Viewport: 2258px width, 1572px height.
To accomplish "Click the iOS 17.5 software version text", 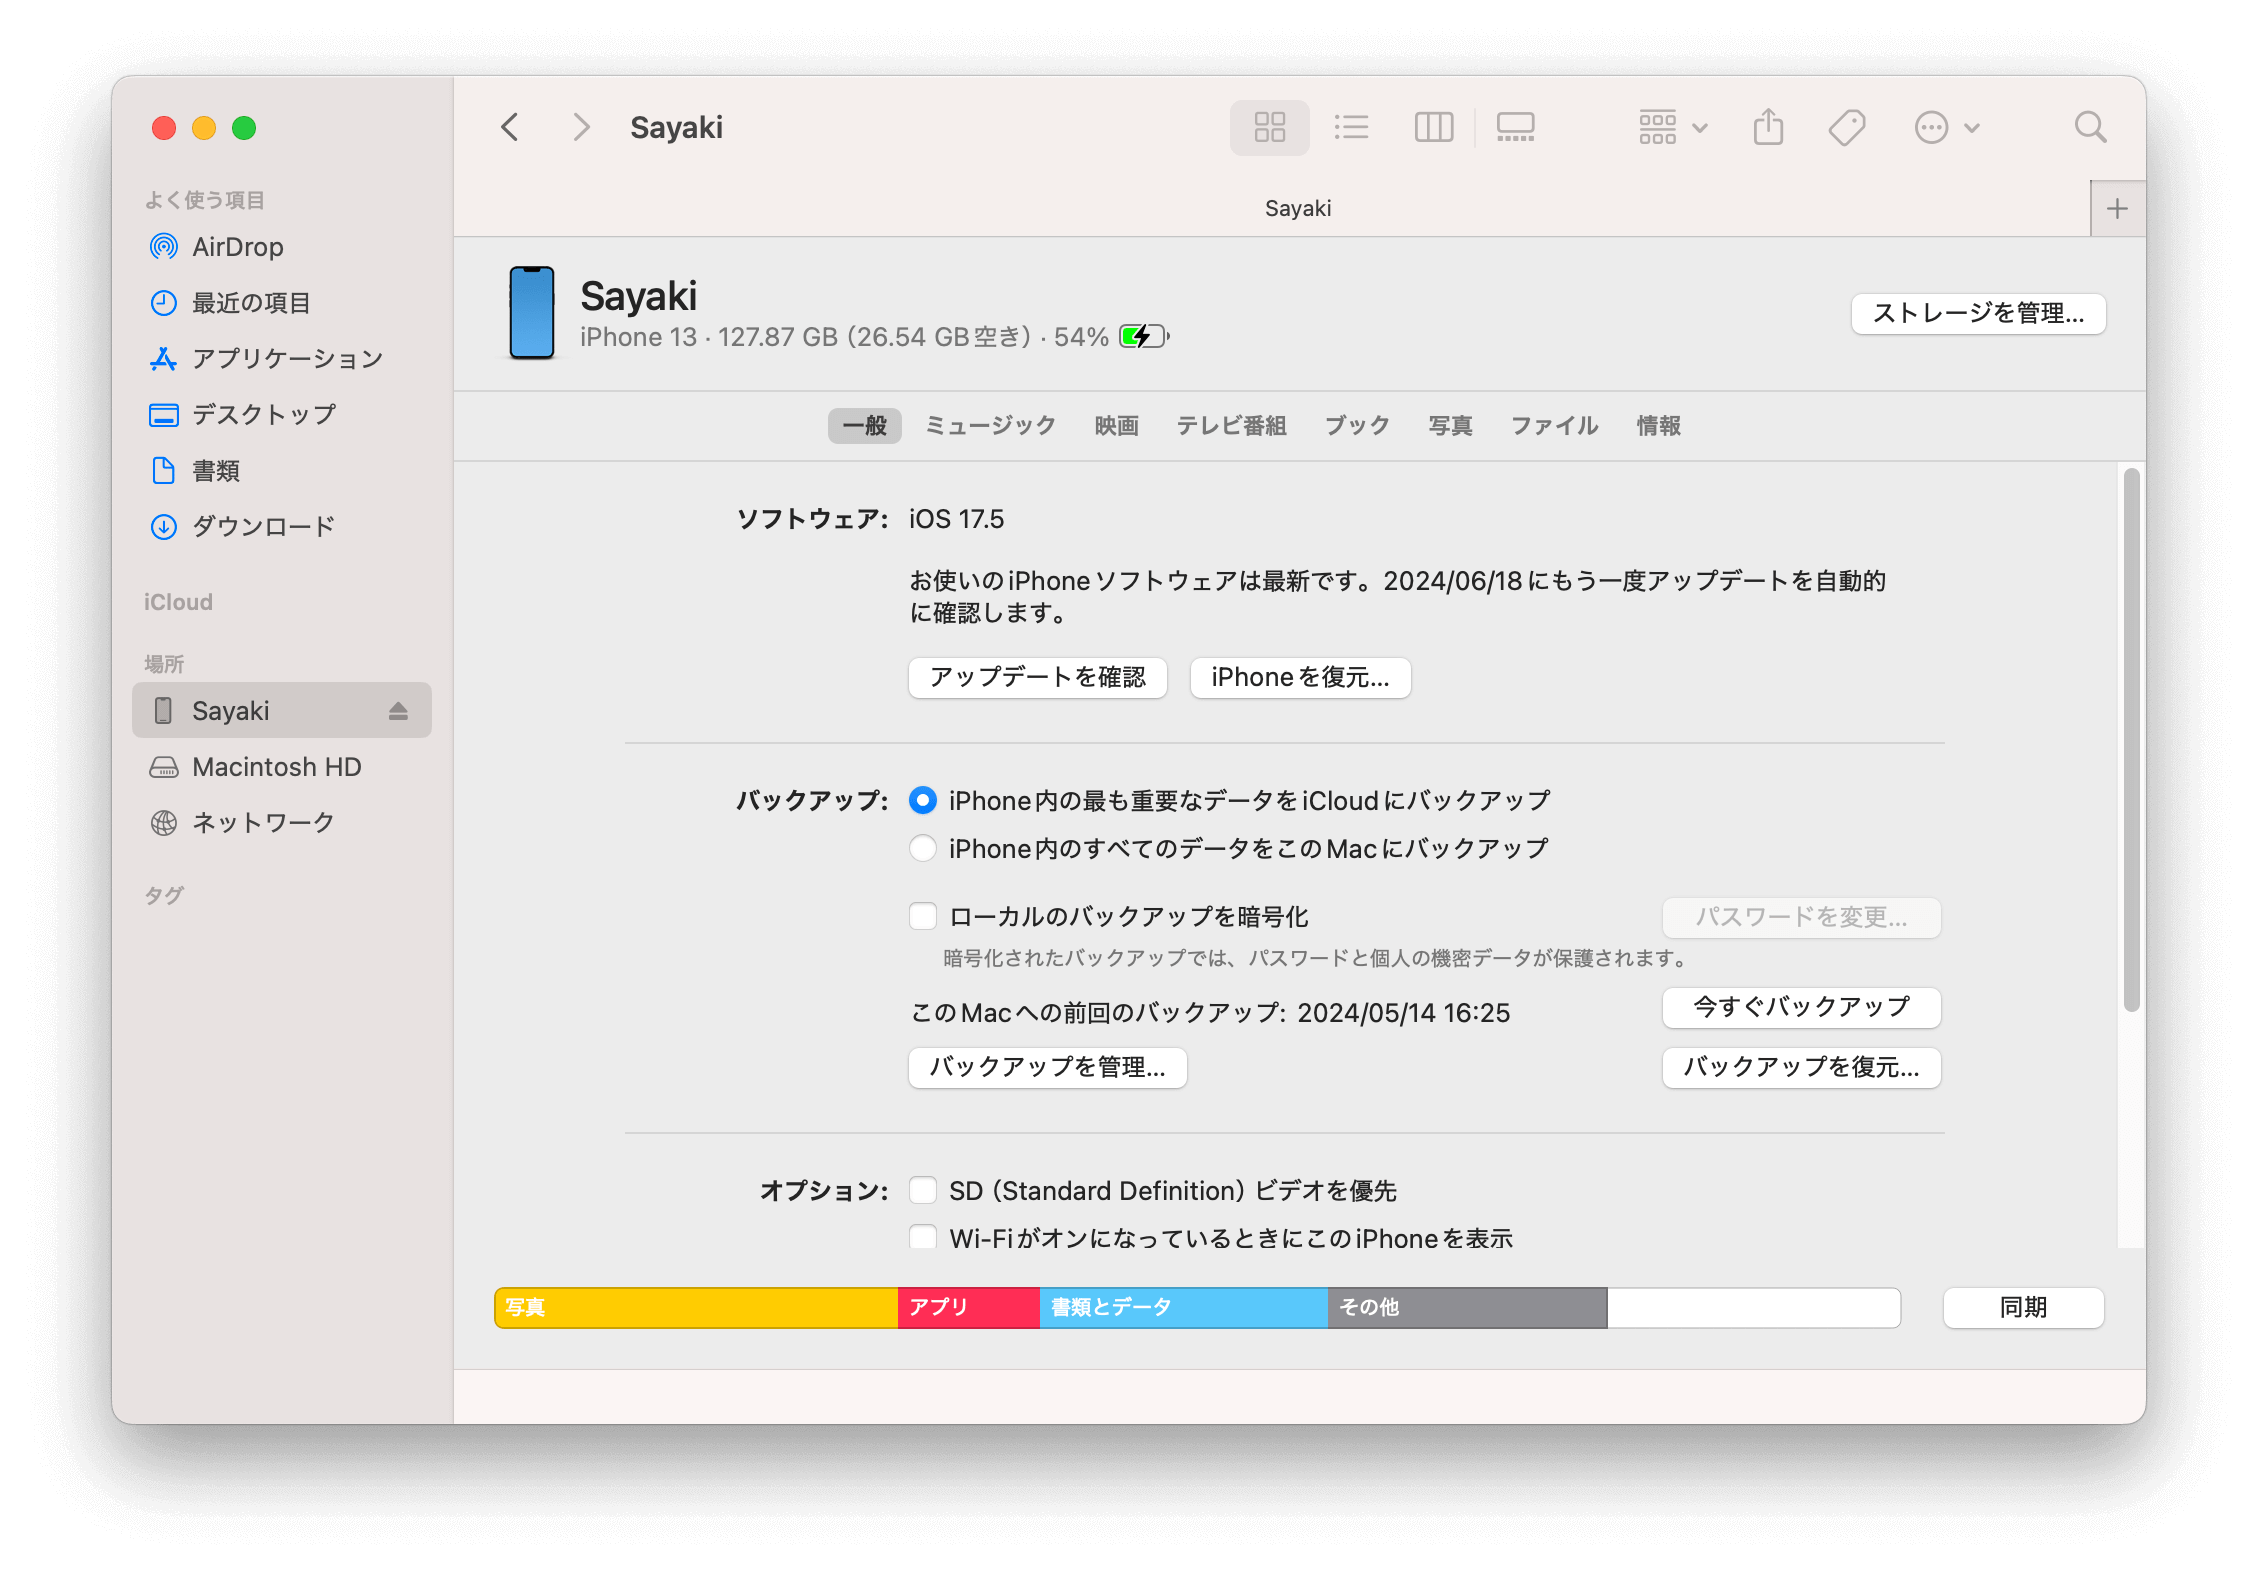I will click(x=956, y=519).
